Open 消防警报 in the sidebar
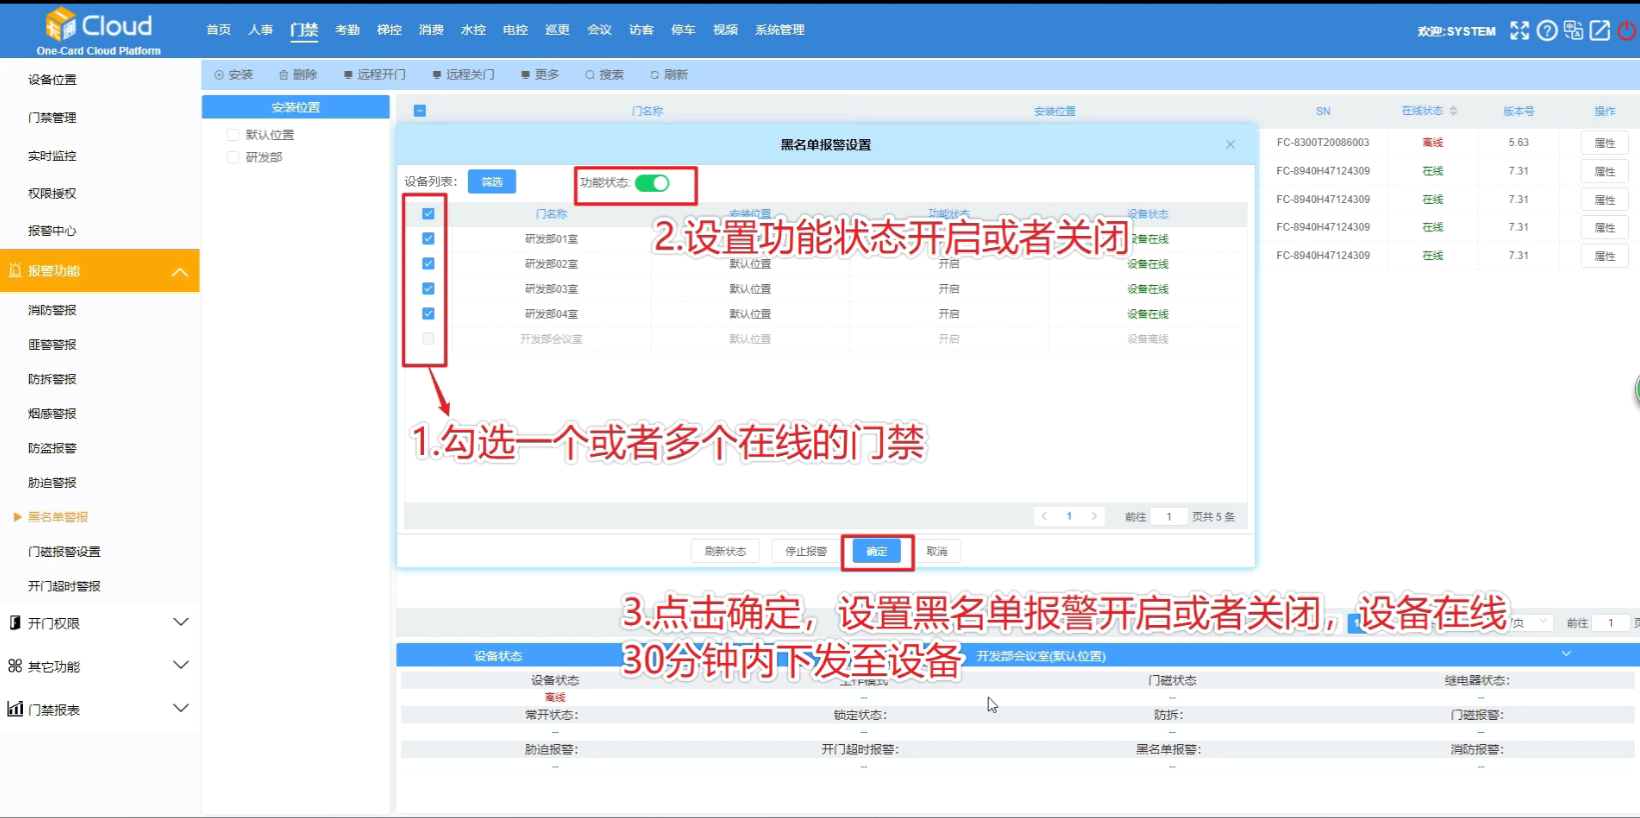The image size is (1640, 818). coord(52,310)
